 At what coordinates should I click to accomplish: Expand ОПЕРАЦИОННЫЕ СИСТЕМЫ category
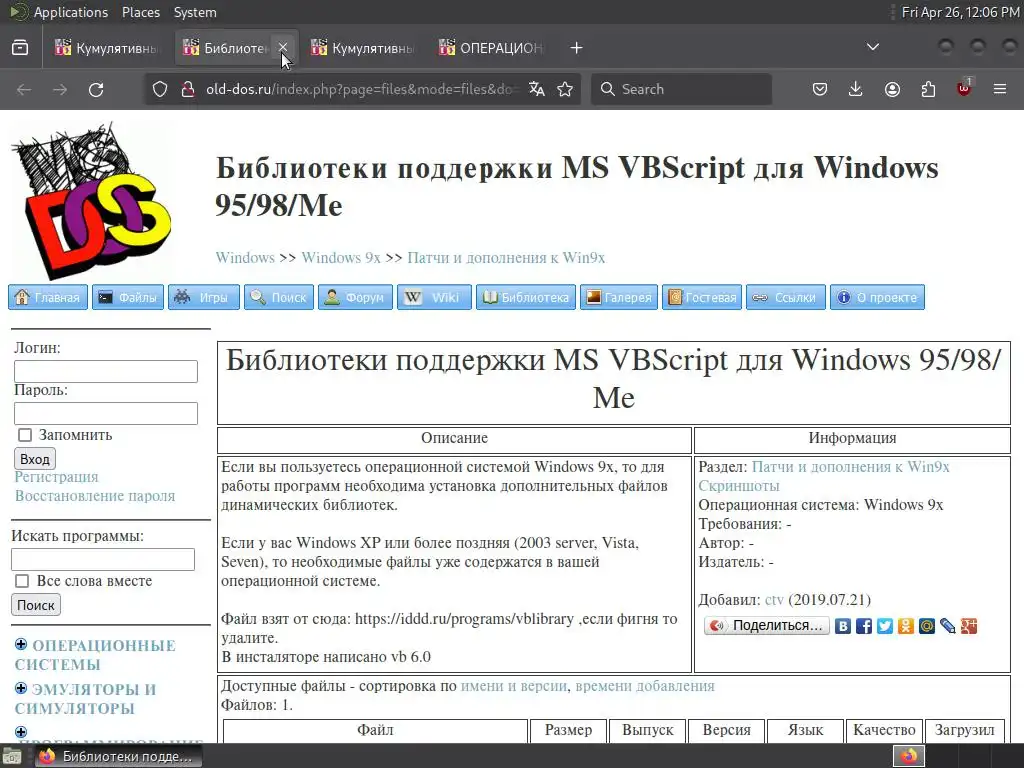(21, 645)
